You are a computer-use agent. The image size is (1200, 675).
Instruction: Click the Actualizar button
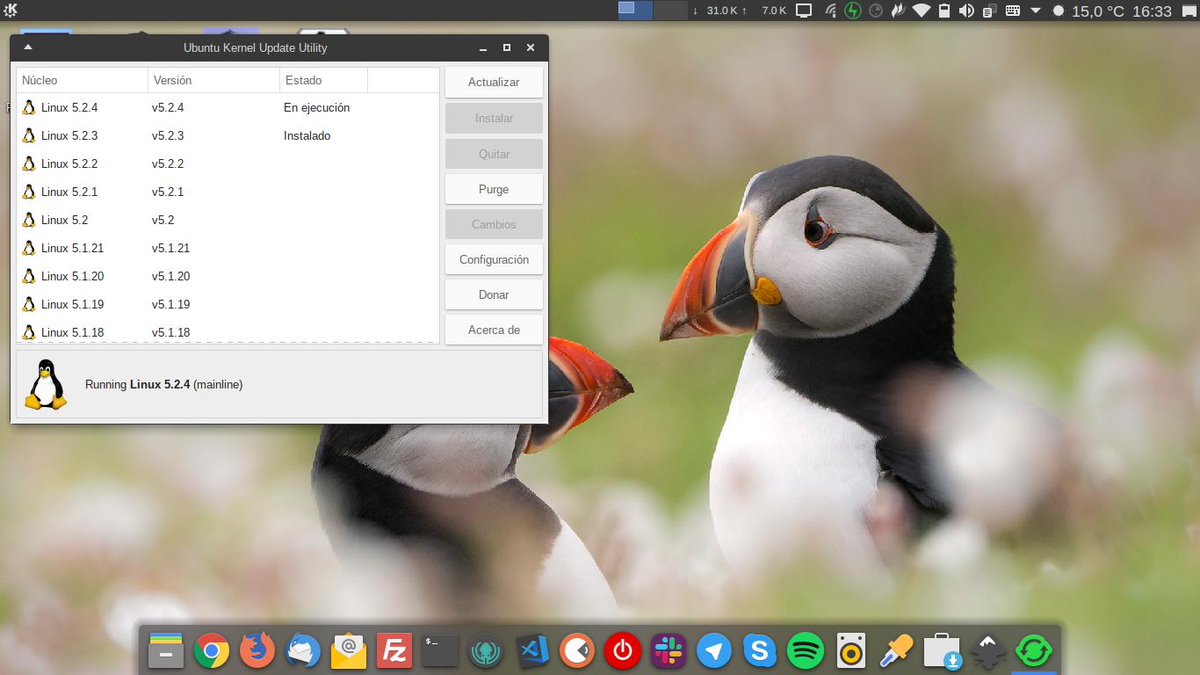(x=494, y=82)
